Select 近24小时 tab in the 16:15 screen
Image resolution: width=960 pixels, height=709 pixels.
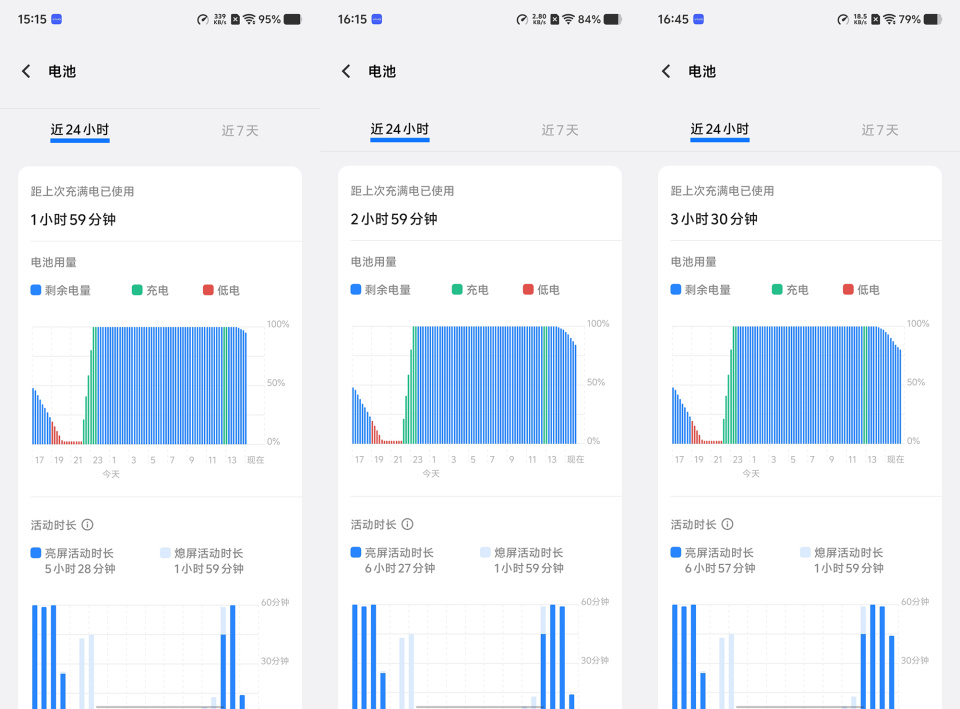coord(400,129)
